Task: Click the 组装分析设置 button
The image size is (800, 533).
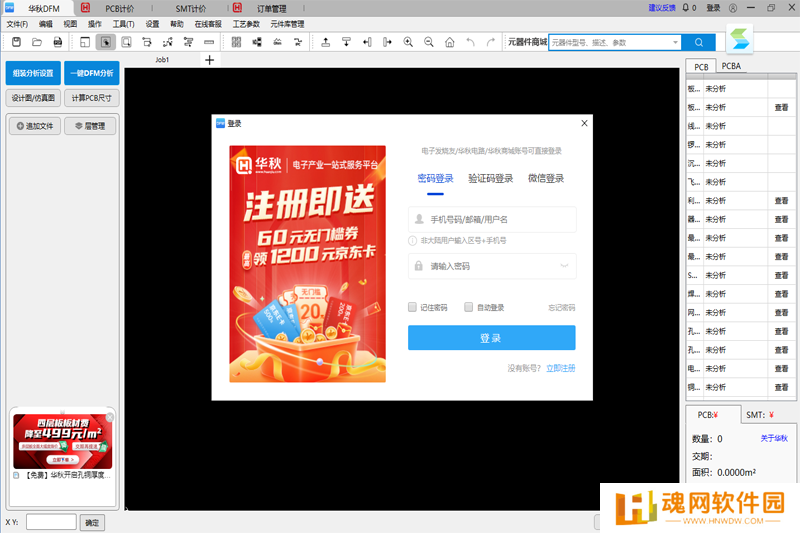Action: click(x=33, y=73)
